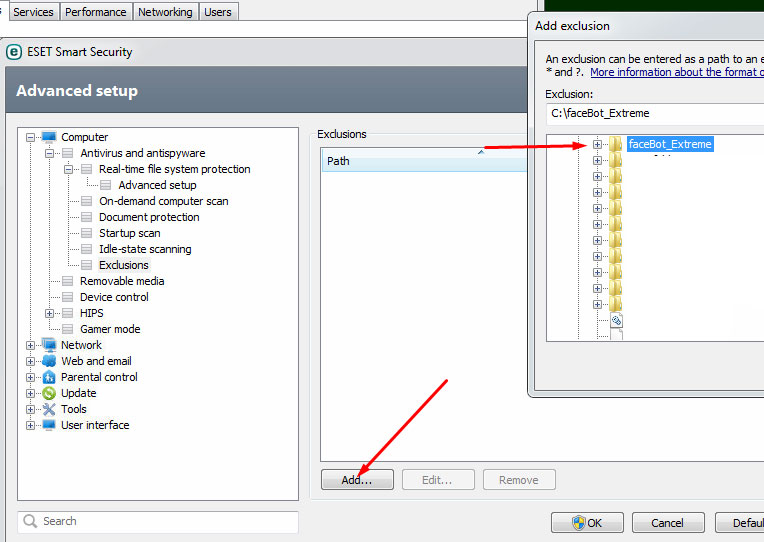The image size is (764, 542).
Task: Switch to the Services tab
Action: pos(34,12)
